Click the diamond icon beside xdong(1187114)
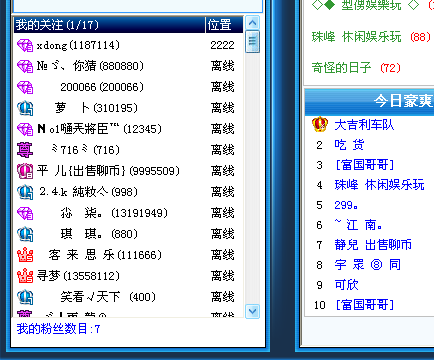Image resolution: width=434 pixels, height=360 pixels. click(25, 45)
